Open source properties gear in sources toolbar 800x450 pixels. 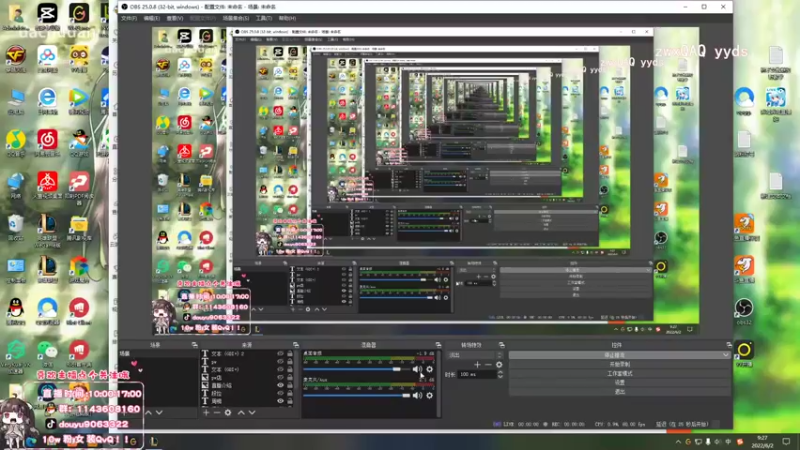228,412
